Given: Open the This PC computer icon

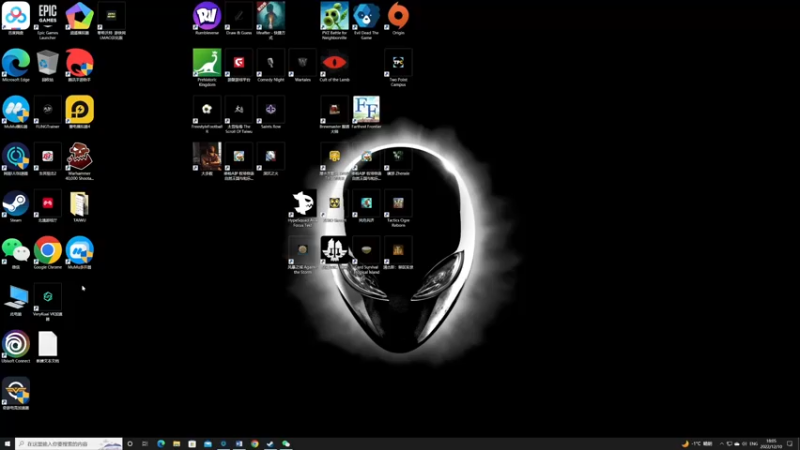Looking at the screenshot, I should pos(16,300).
